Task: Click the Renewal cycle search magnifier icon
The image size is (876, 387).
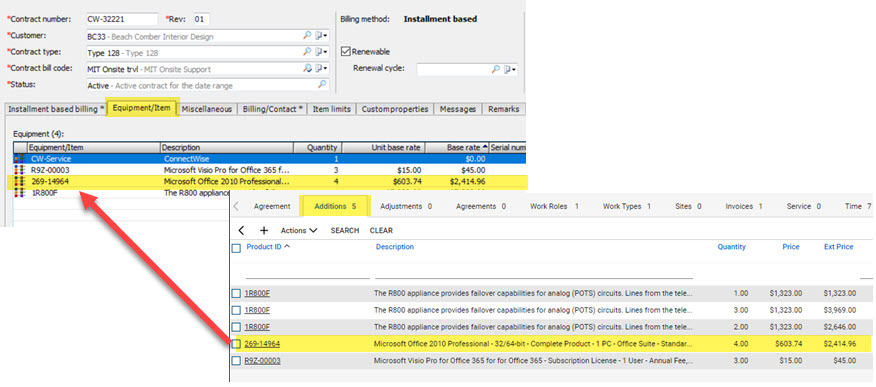Action: (496, 70)
